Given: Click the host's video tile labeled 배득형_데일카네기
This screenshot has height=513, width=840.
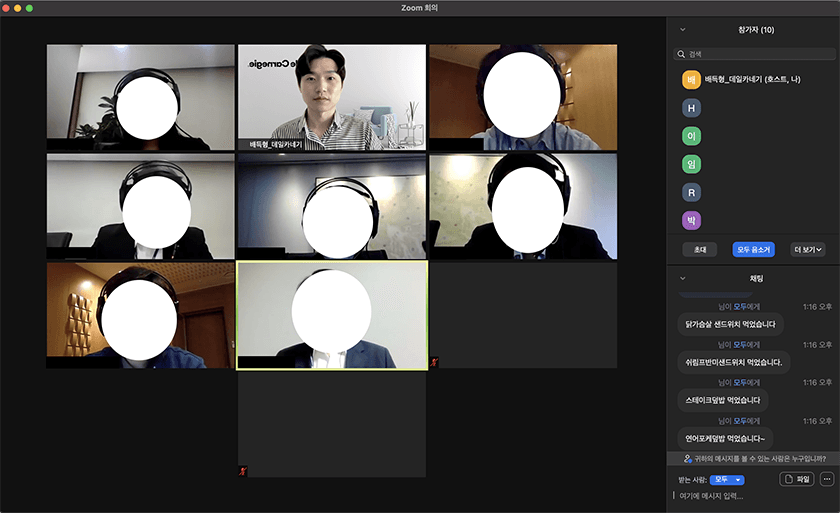Looking at the screenshot, I should [x=331, y=97].
